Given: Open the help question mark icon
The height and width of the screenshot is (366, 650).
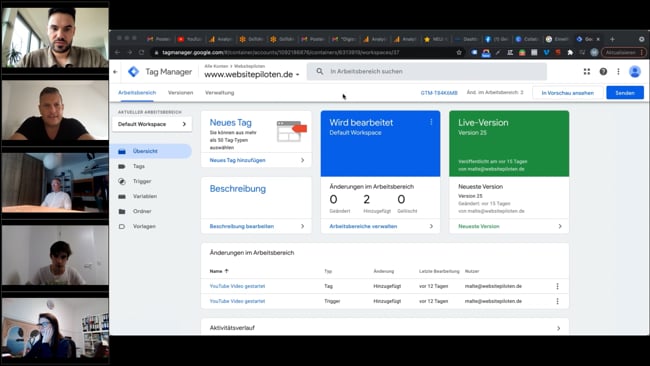Looking at the screenshot, I should click(x=603, y=71).
